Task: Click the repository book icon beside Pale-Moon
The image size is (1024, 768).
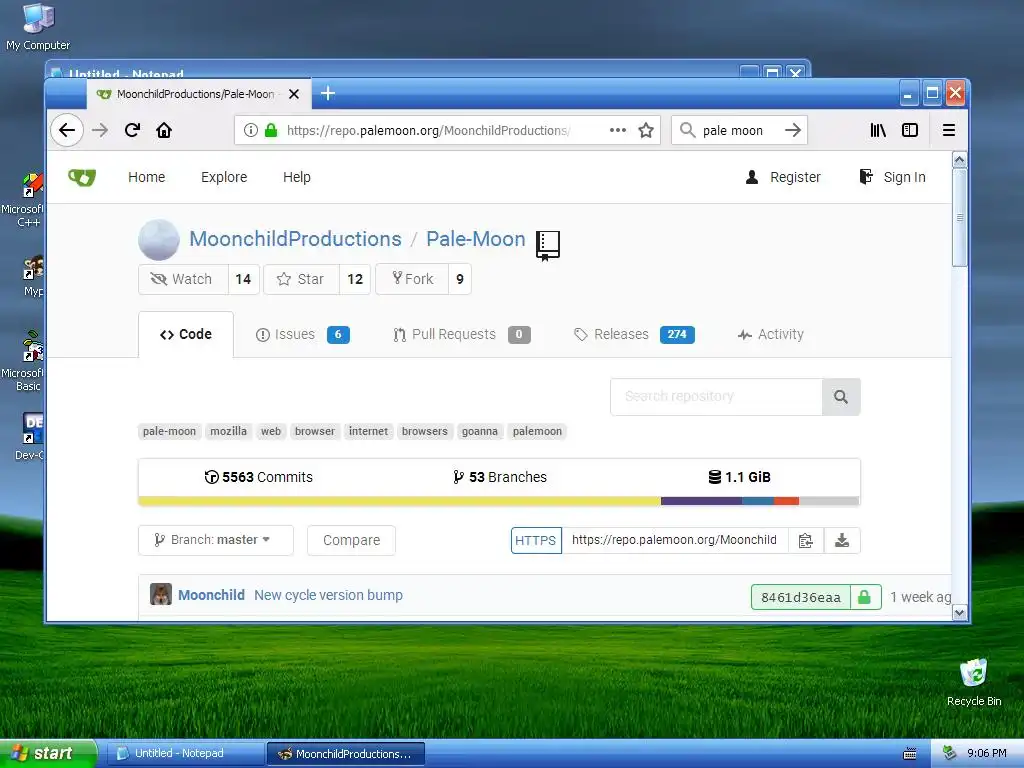Action: [x=547, y=246]
